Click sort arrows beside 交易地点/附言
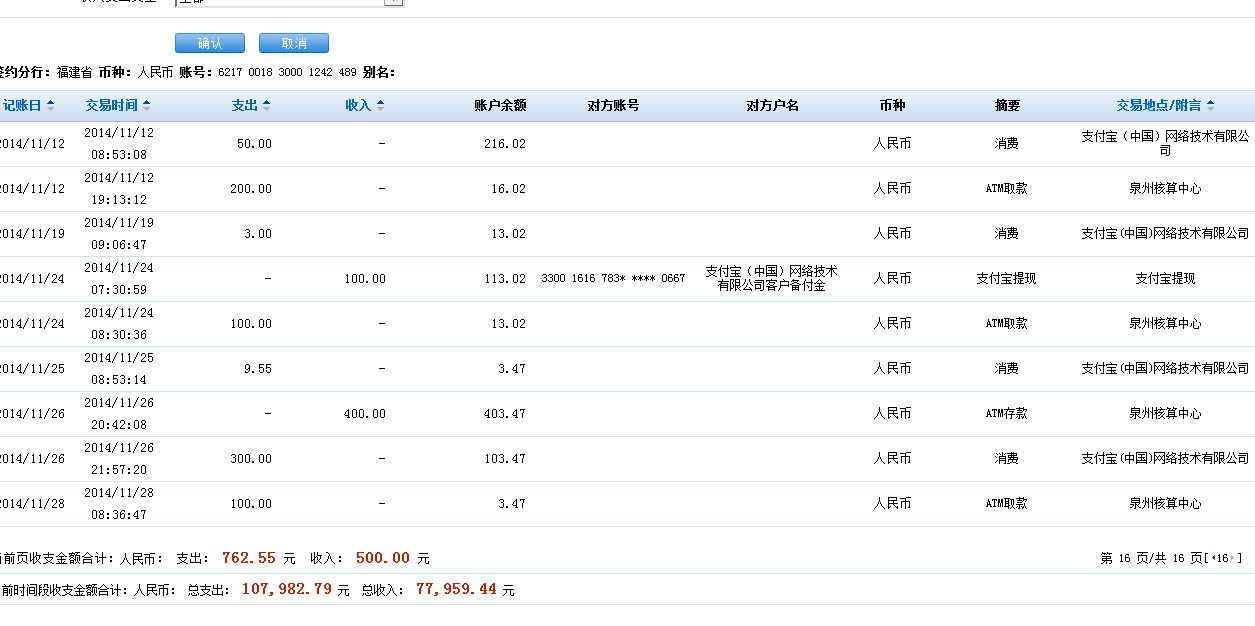Viewport: 1255px width, 626px height. [x=1211, y=106]
